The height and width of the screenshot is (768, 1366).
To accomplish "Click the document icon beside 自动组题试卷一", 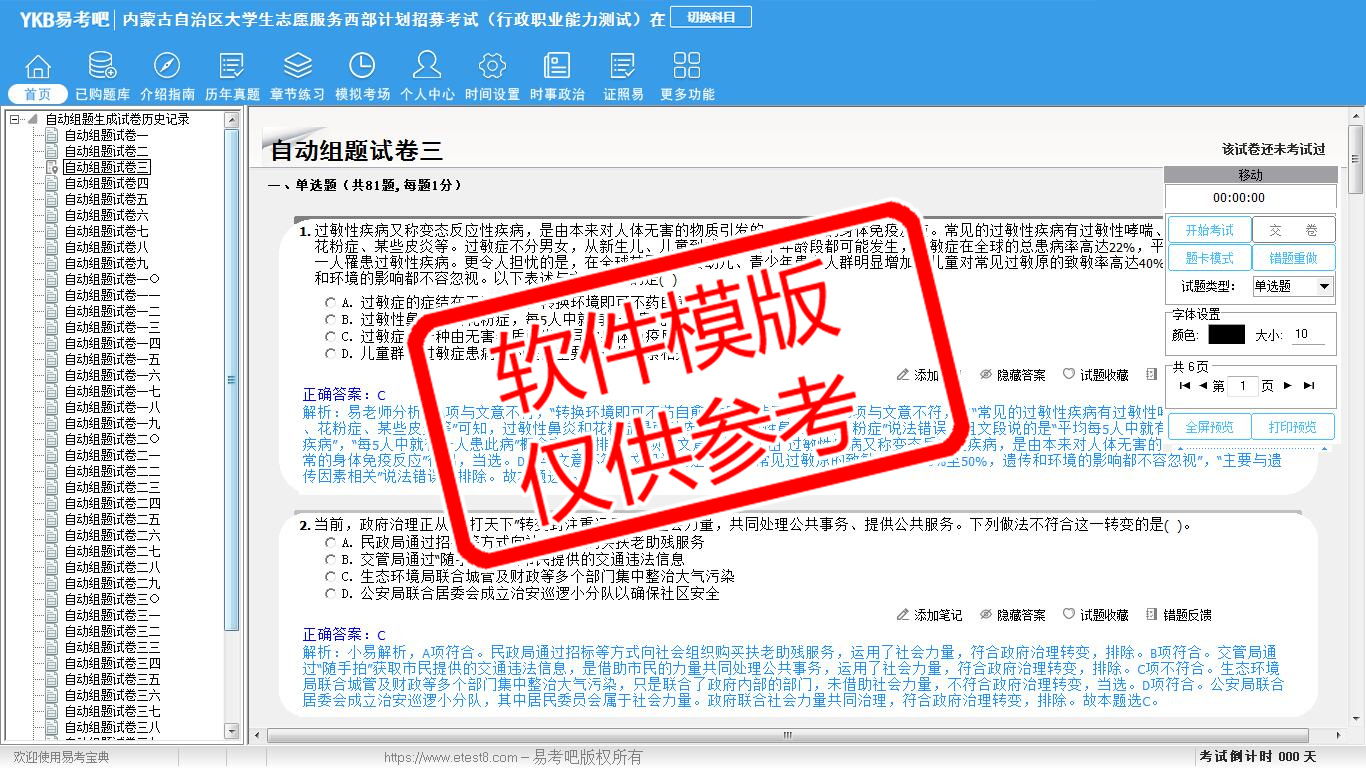I will pyautogui.click(x=52, y=135).
